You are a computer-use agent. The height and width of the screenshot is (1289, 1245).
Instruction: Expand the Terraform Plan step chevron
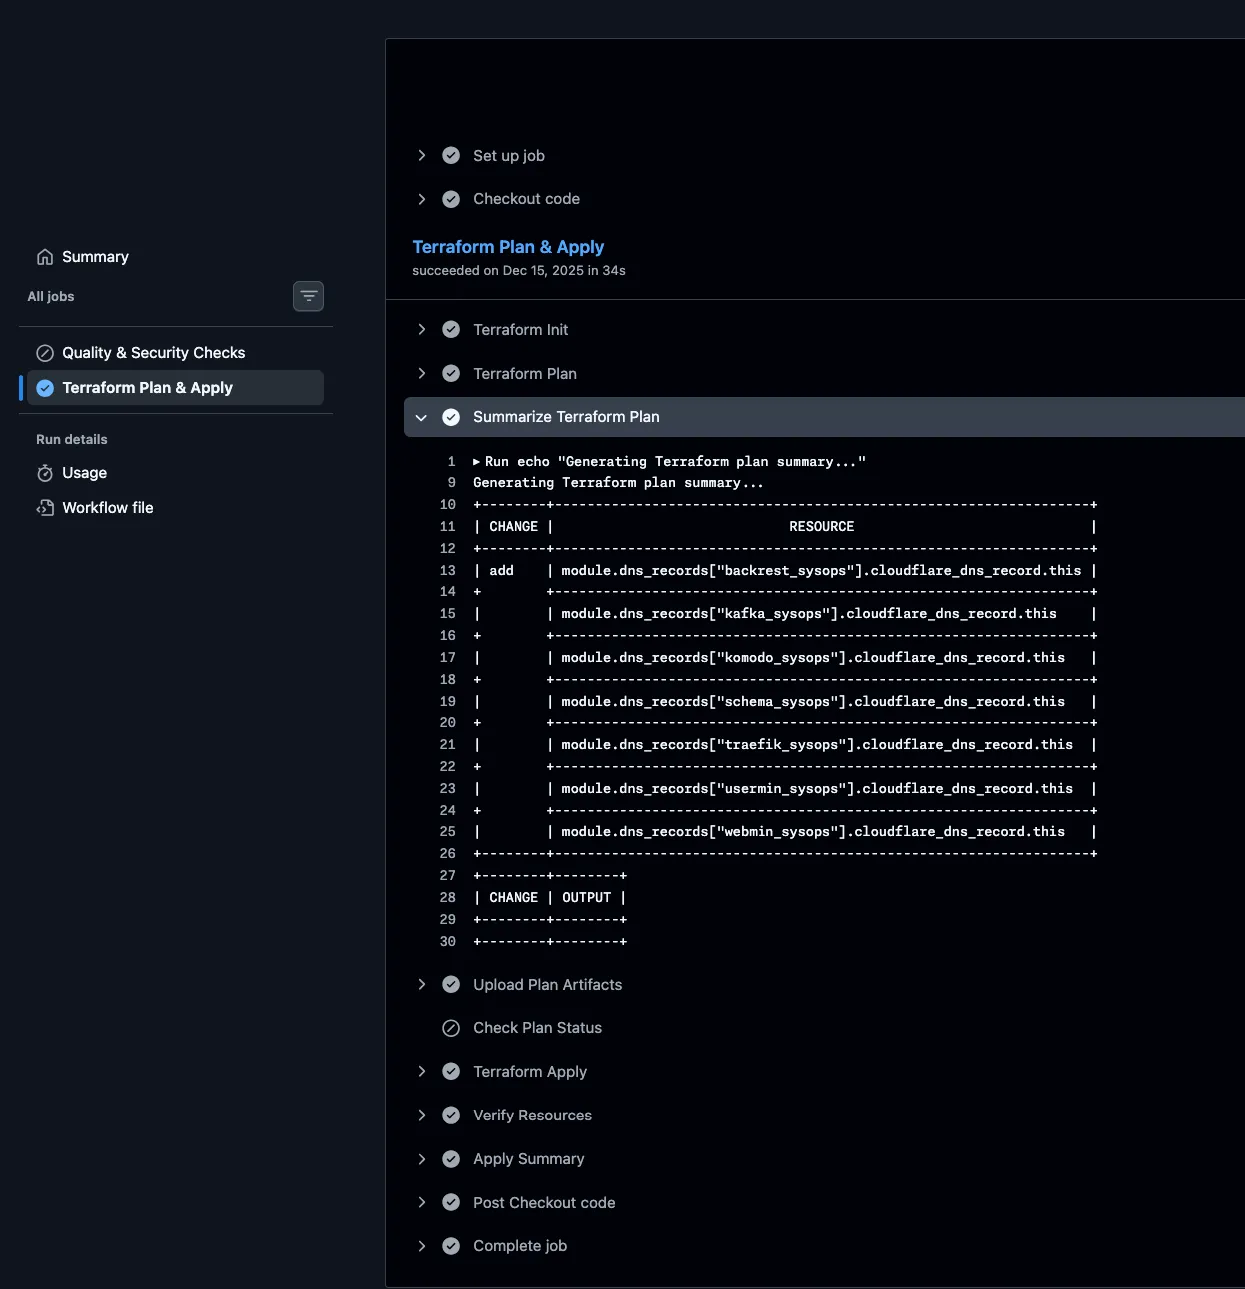click(421, 374)
